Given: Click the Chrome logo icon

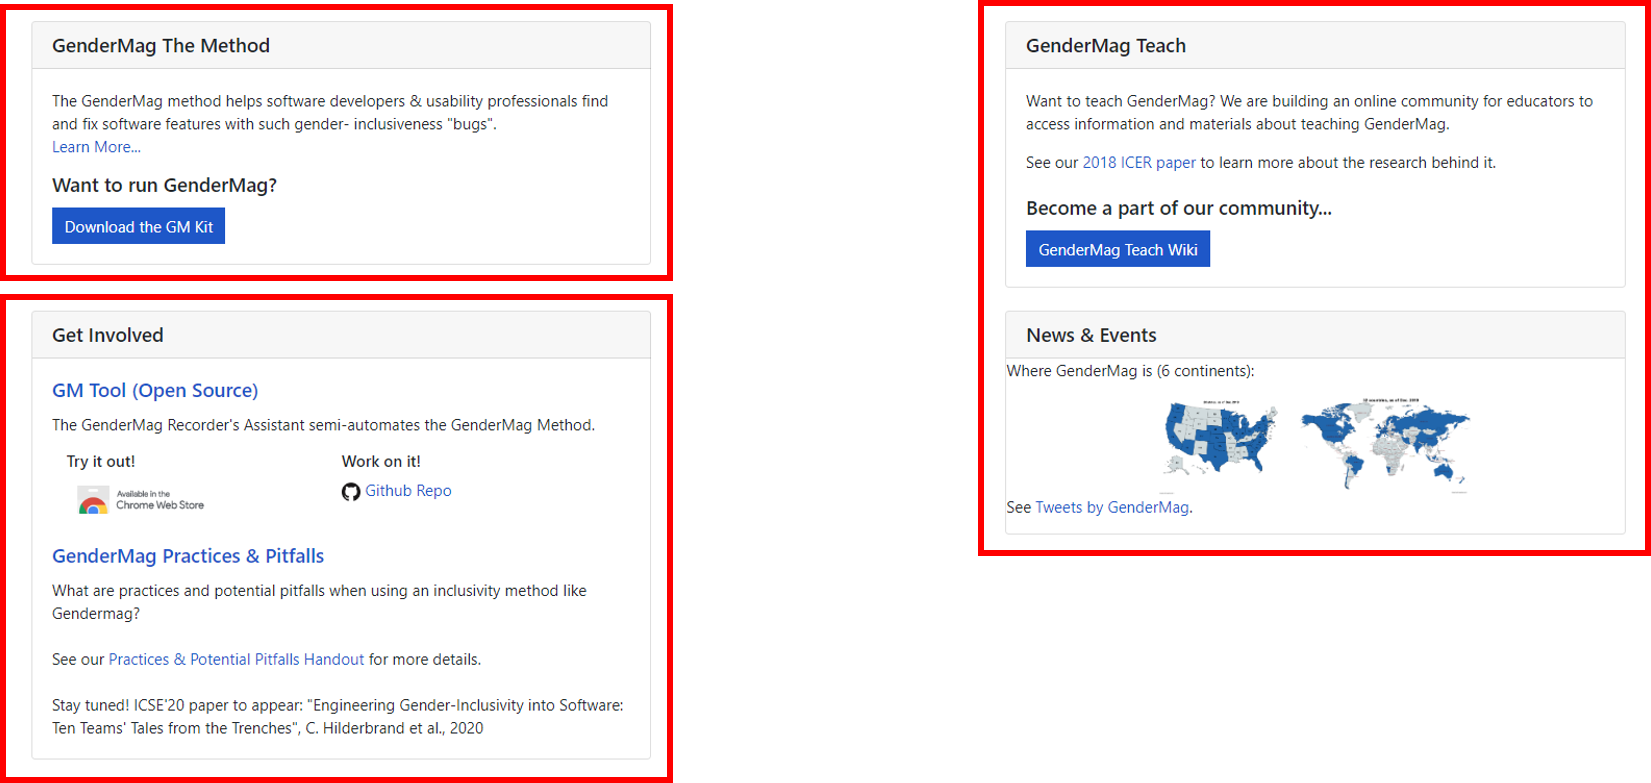Looking at the screenshot, I should coord(93,500).
